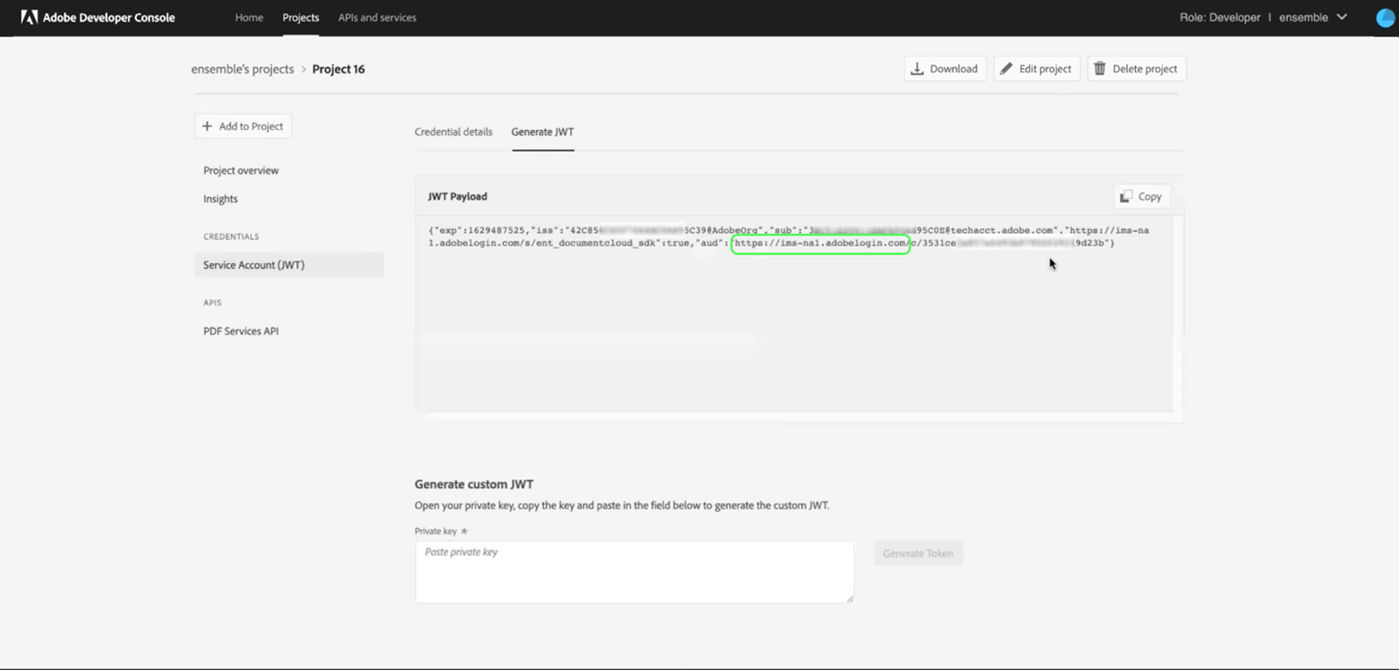Click the Generate Token button
Viewport: 1399px width, 670px height.
(x=918, y=553)
